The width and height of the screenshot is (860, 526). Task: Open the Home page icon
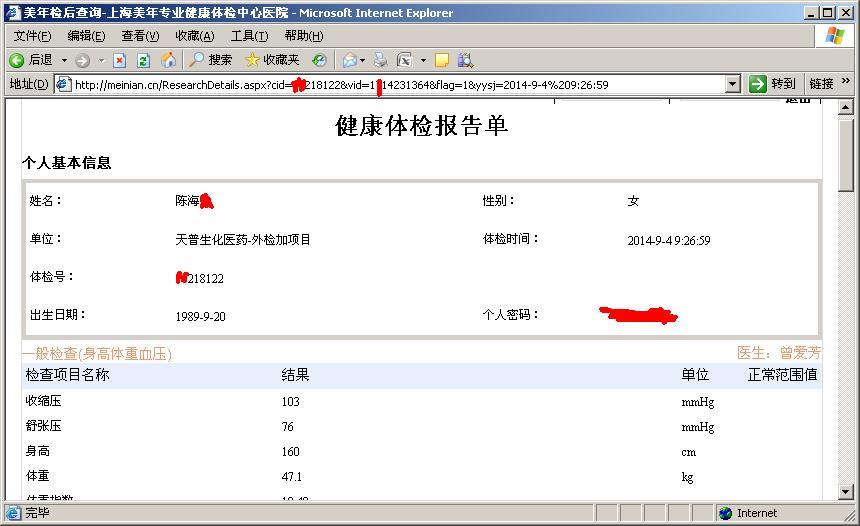pos(168,60)
